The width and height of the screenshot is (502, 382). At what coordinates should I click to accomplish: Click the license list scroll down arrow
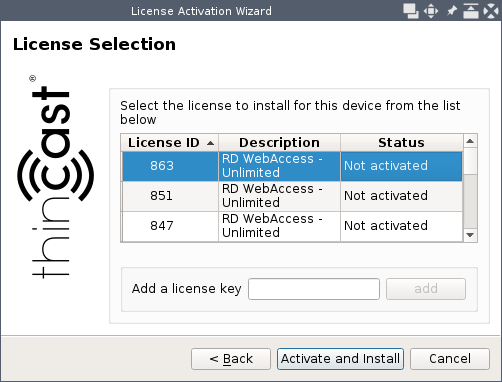(x=470, y=235)
